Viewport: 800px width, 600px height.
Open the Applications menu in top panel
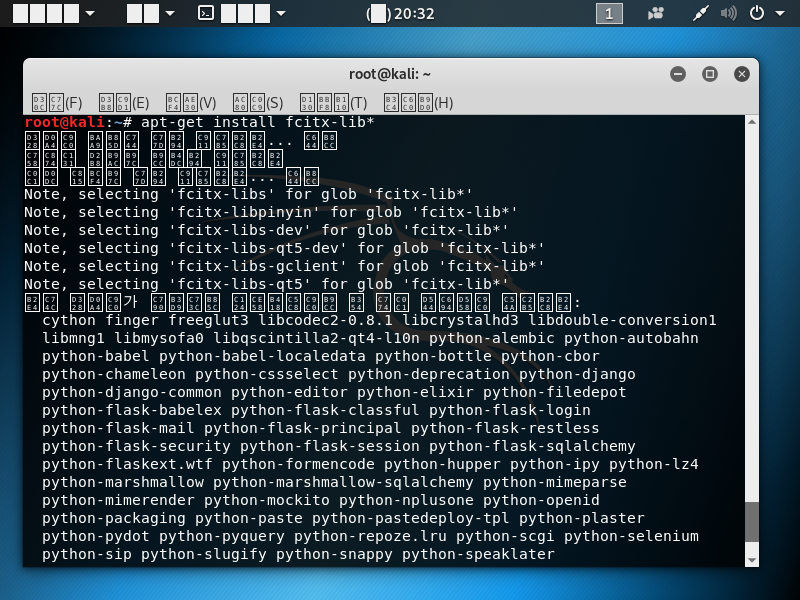point(54,13)
